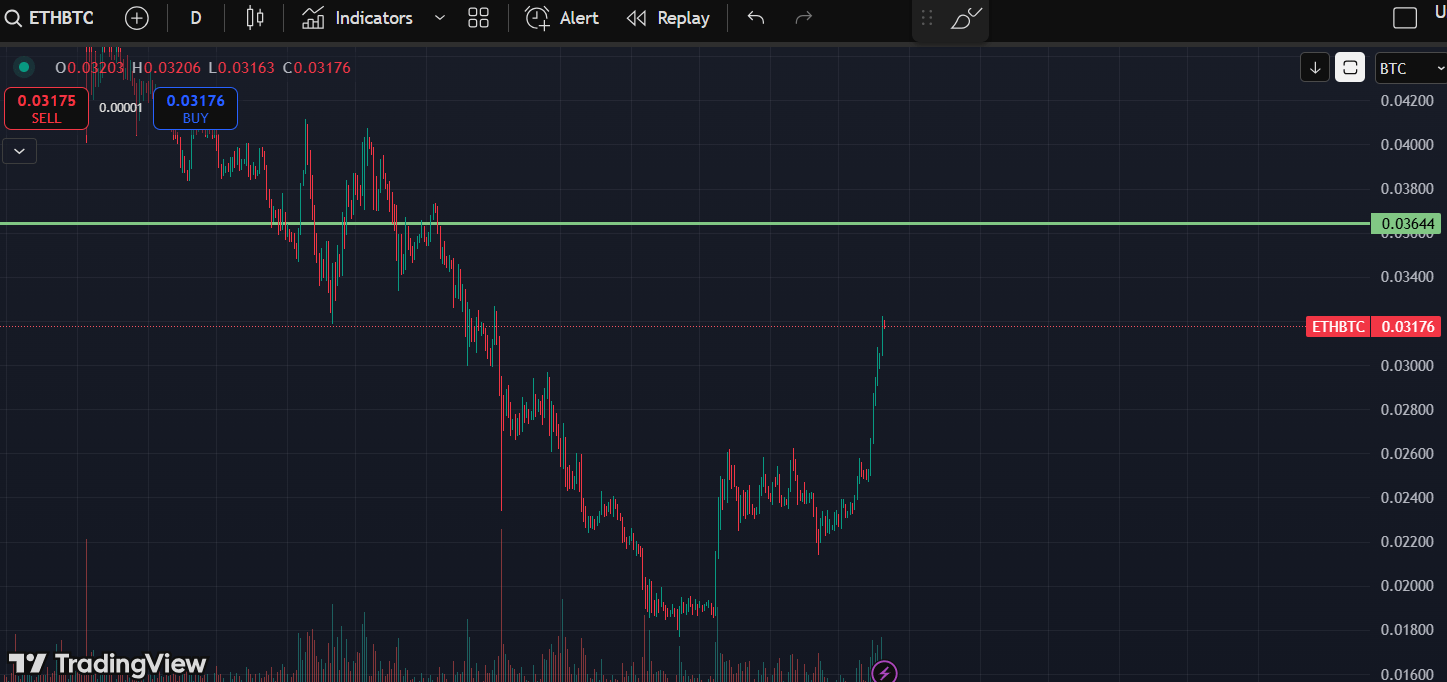Select the green 0.03644 price line label
Screen dimensions: 1447x682
click(1405, 224)
